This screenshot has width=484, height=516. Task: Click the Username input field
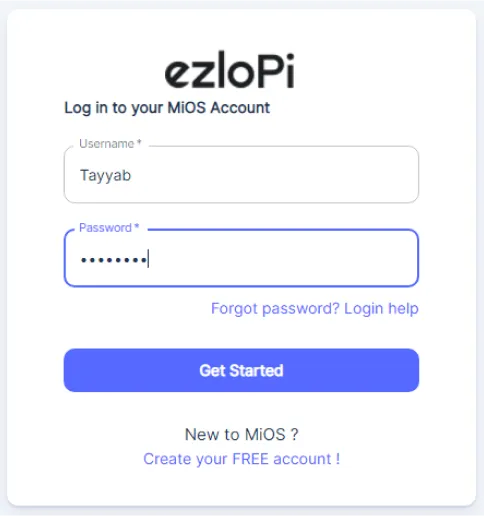pyautogui.click(x=241, y=174)
